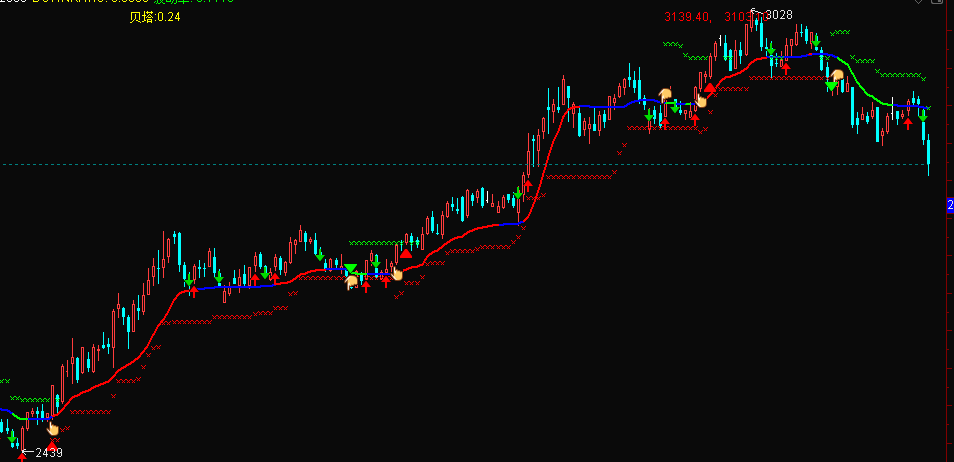Click the hand icon left of the mid-chart red triangle

(x=397, y=274)
